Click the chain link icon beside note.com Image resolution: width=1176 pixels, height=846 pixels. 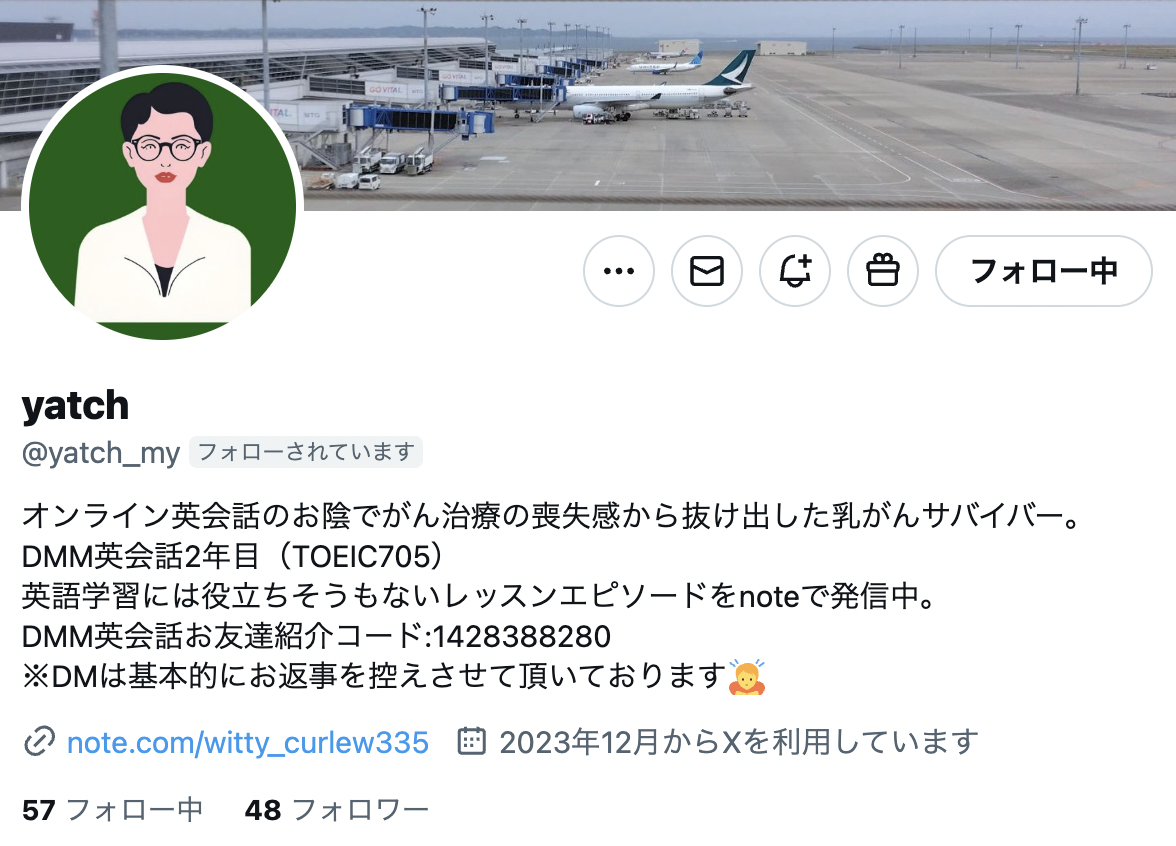[x=39, y=742]
